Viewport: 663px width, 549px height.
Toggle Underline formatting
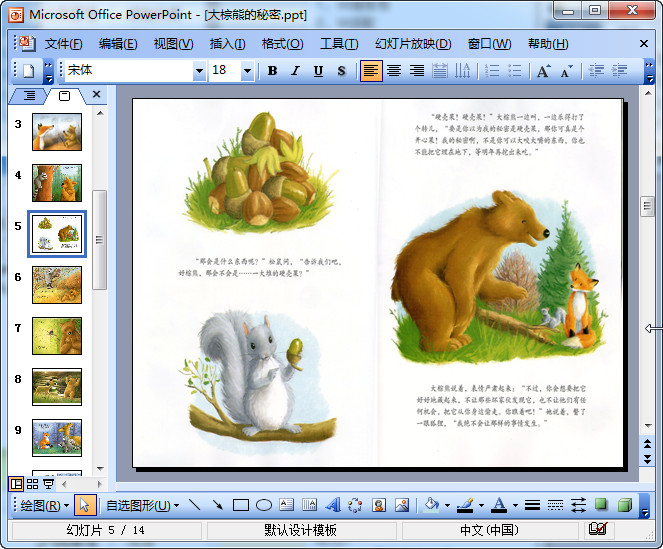pyautogui.click(x=318, y=71)
